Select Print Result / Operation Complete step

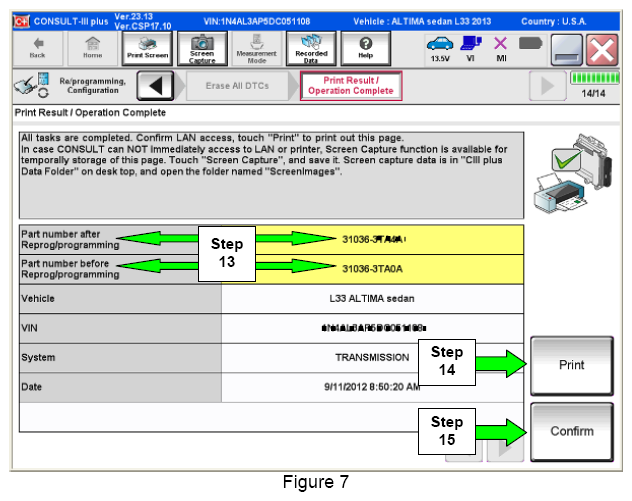coord(351,86)
